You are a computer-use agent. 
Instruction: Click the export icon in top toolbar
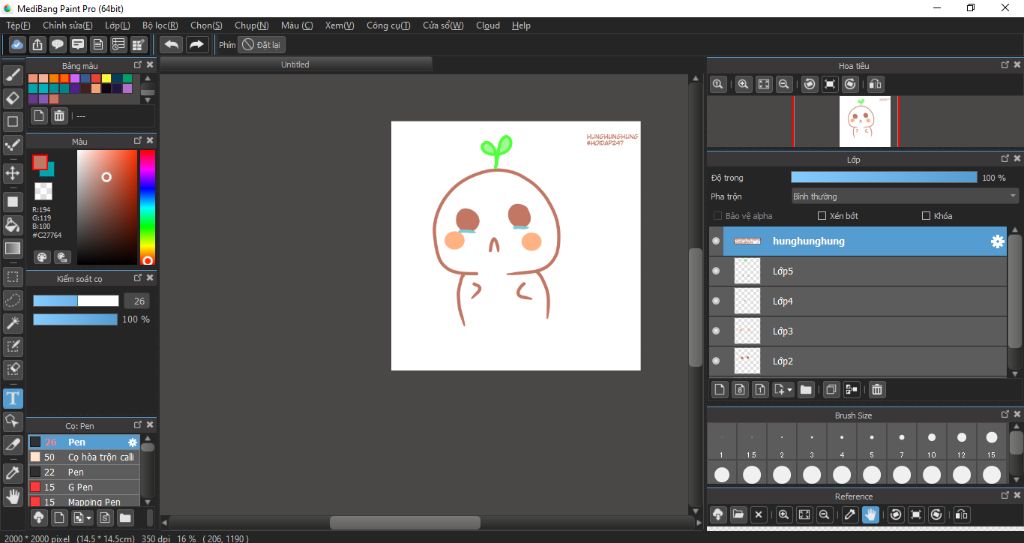tap(37, 44)
